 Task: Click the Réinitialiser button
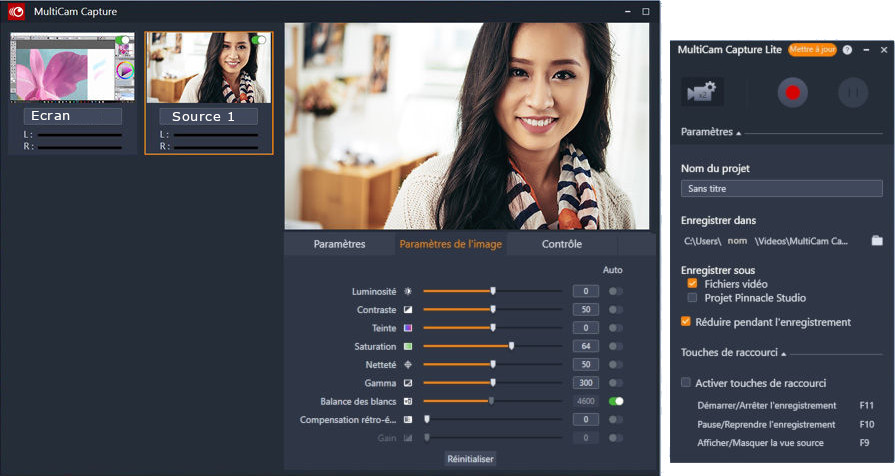(470, 458)
